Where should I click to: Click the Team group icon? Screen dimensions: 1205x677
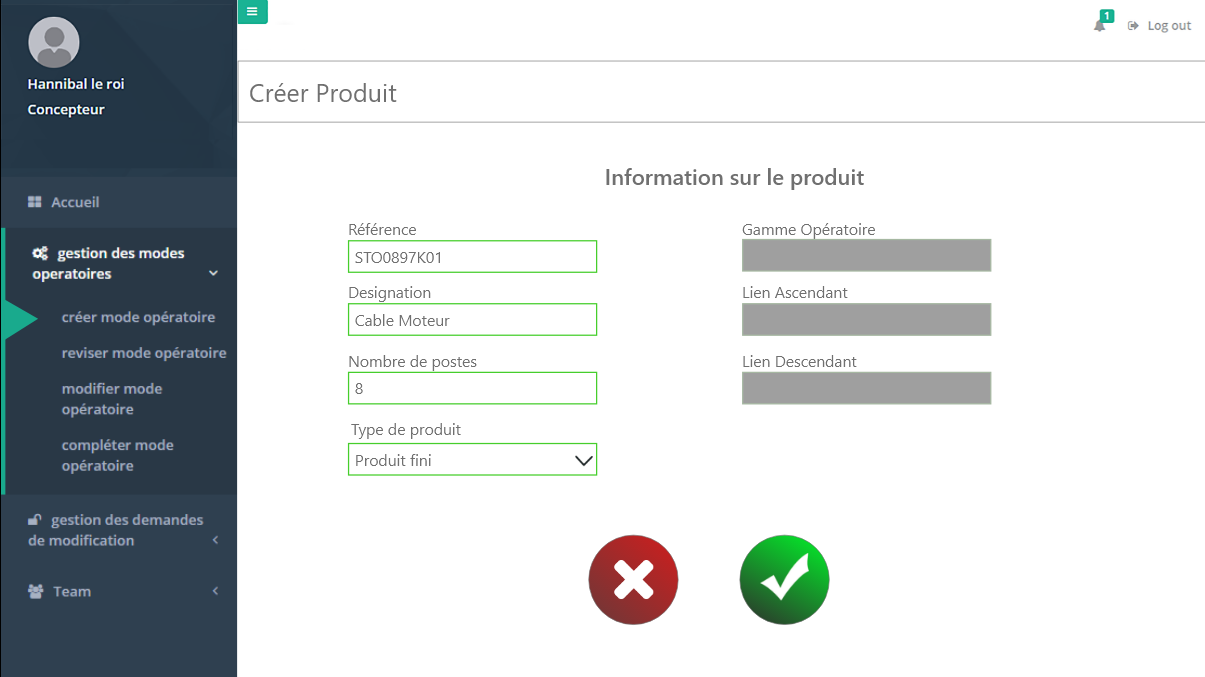coord(36,591)
